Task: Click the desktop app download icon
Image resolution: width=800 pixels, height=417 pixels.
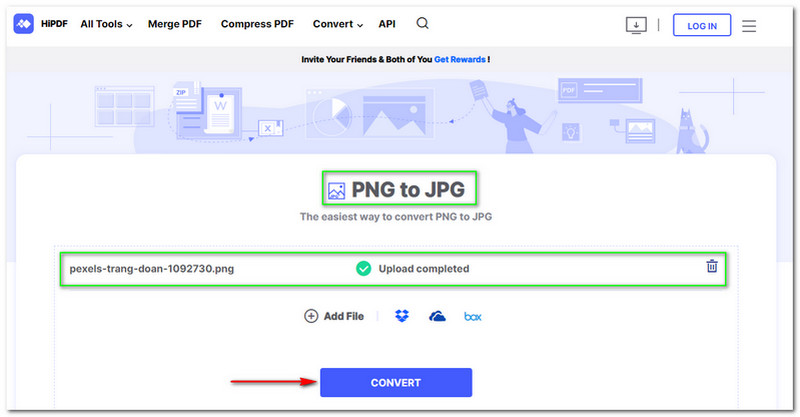Action: point(635,25)
